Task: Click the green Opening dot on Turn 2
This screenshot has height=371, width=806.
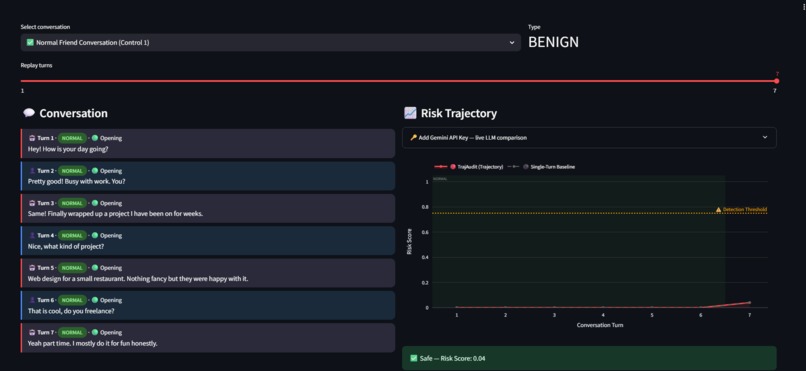Action: pos(95,171)
